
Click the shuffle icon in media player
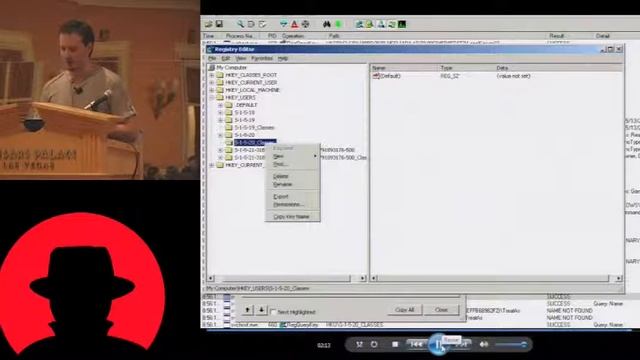coord(359,344)
